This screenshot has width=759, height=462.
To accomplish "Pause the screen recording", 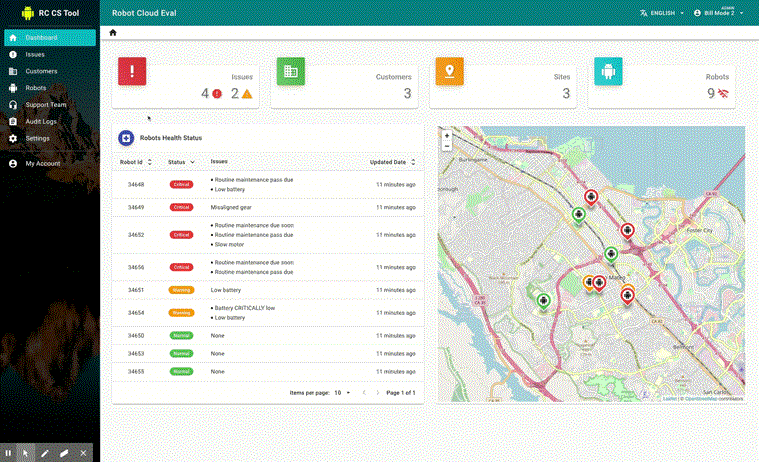I will click(9, 453).
